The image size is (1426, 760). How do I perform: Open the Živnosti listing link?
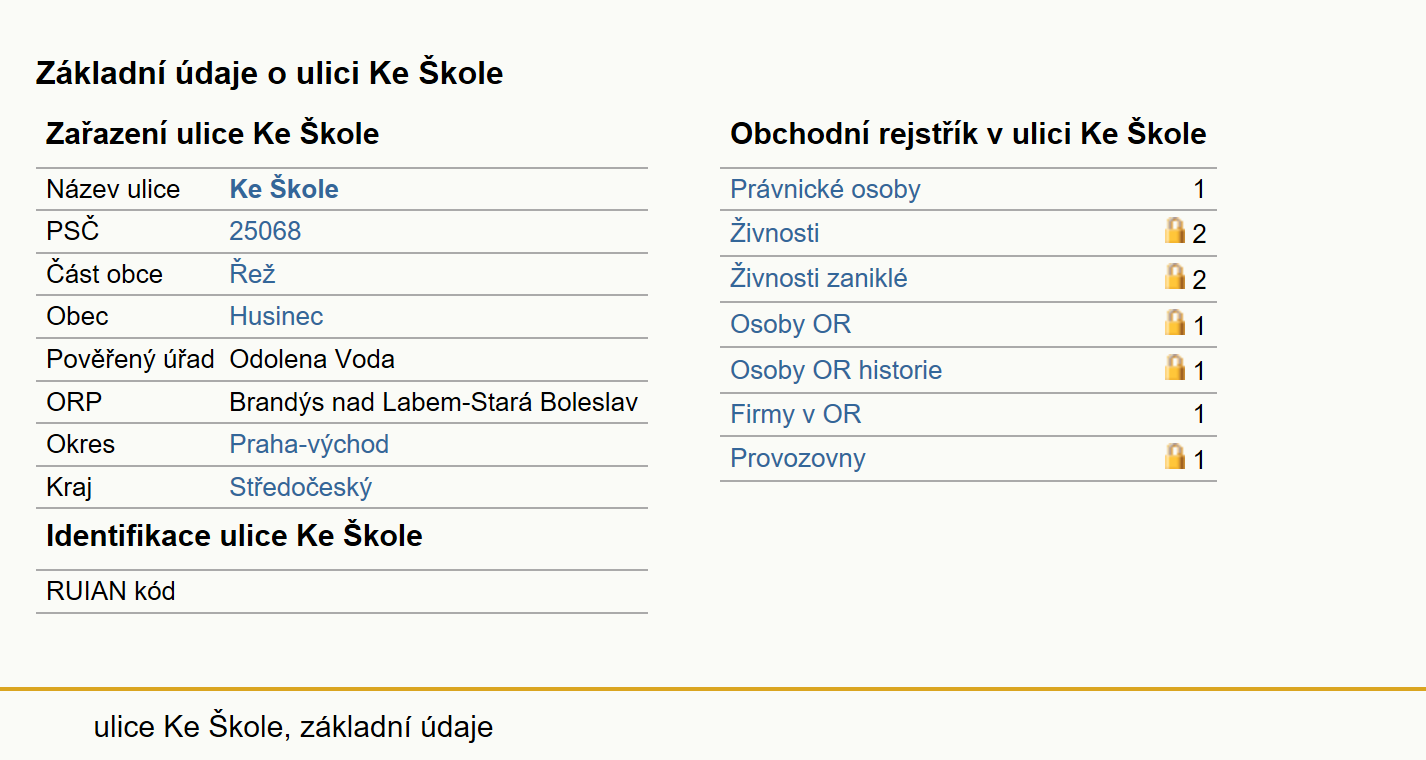775,233
